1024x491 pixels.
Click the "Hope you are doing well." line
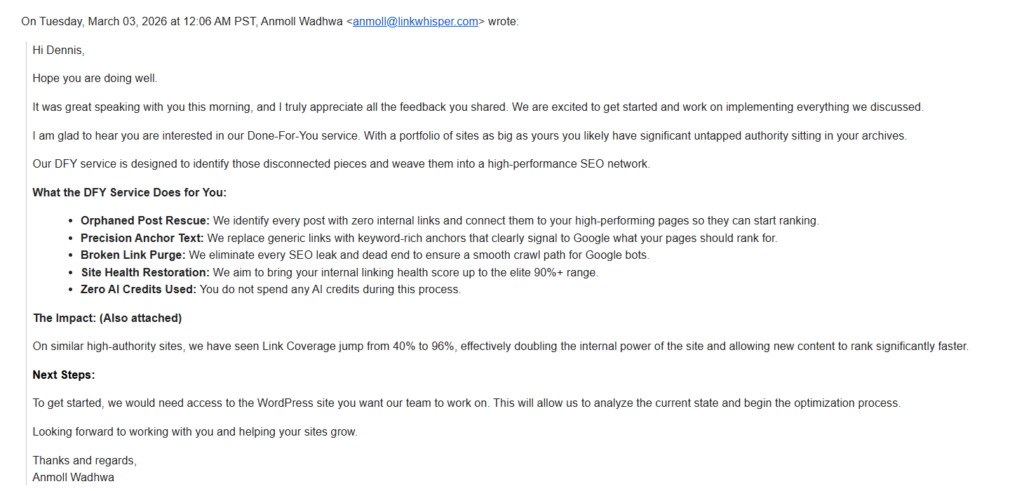95,78
